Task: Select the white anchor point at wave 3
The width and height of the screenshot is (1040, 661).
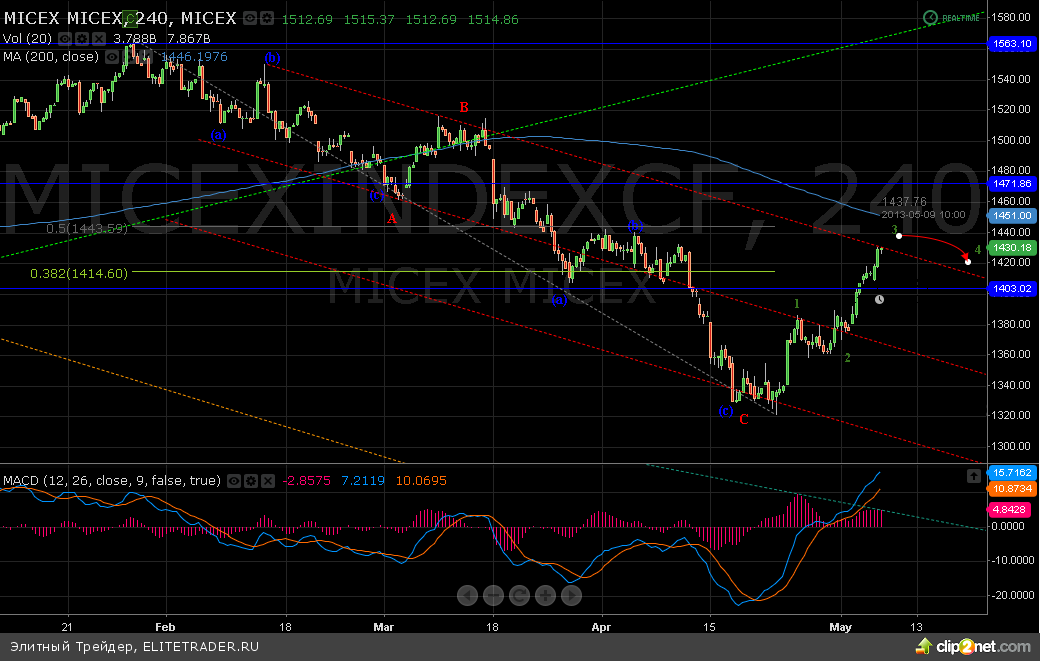Action: coord(899,236)
